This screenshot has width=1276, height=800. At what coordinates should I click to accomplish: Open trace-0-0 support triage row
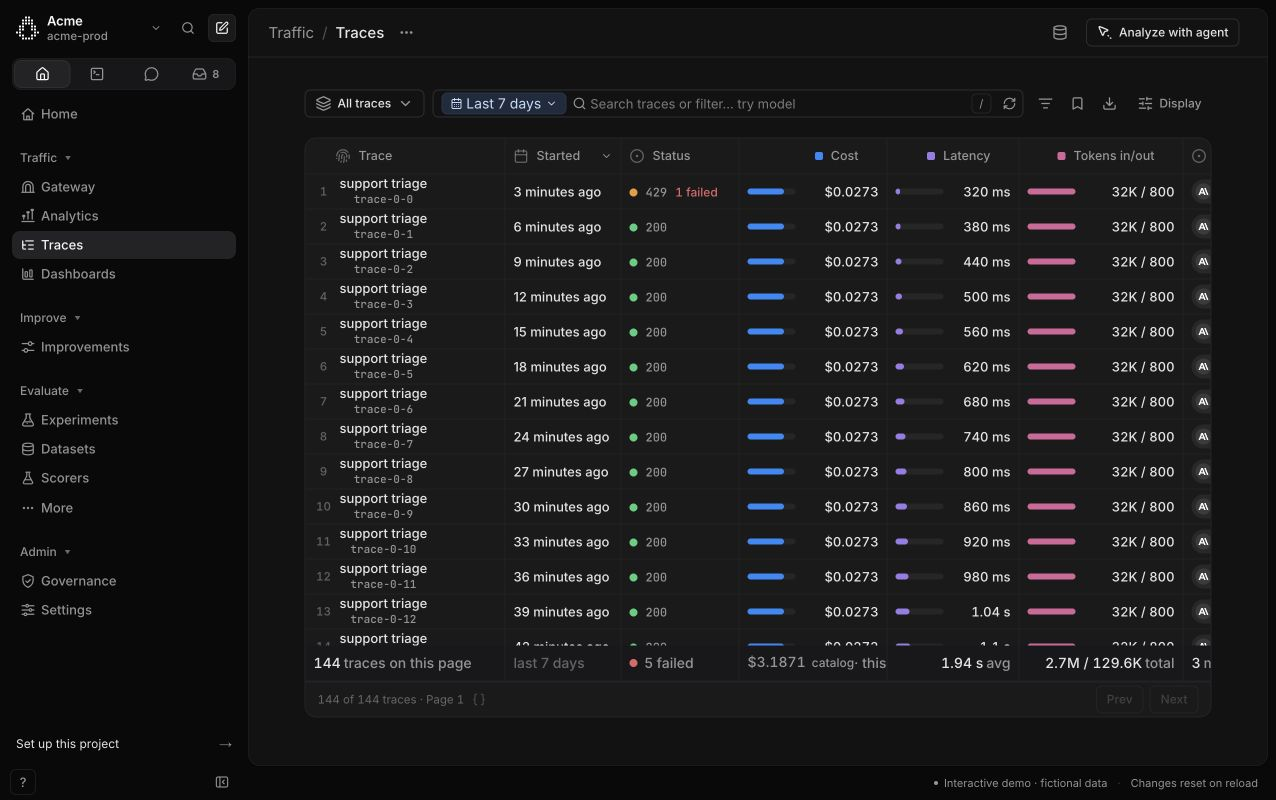point(758,192)
